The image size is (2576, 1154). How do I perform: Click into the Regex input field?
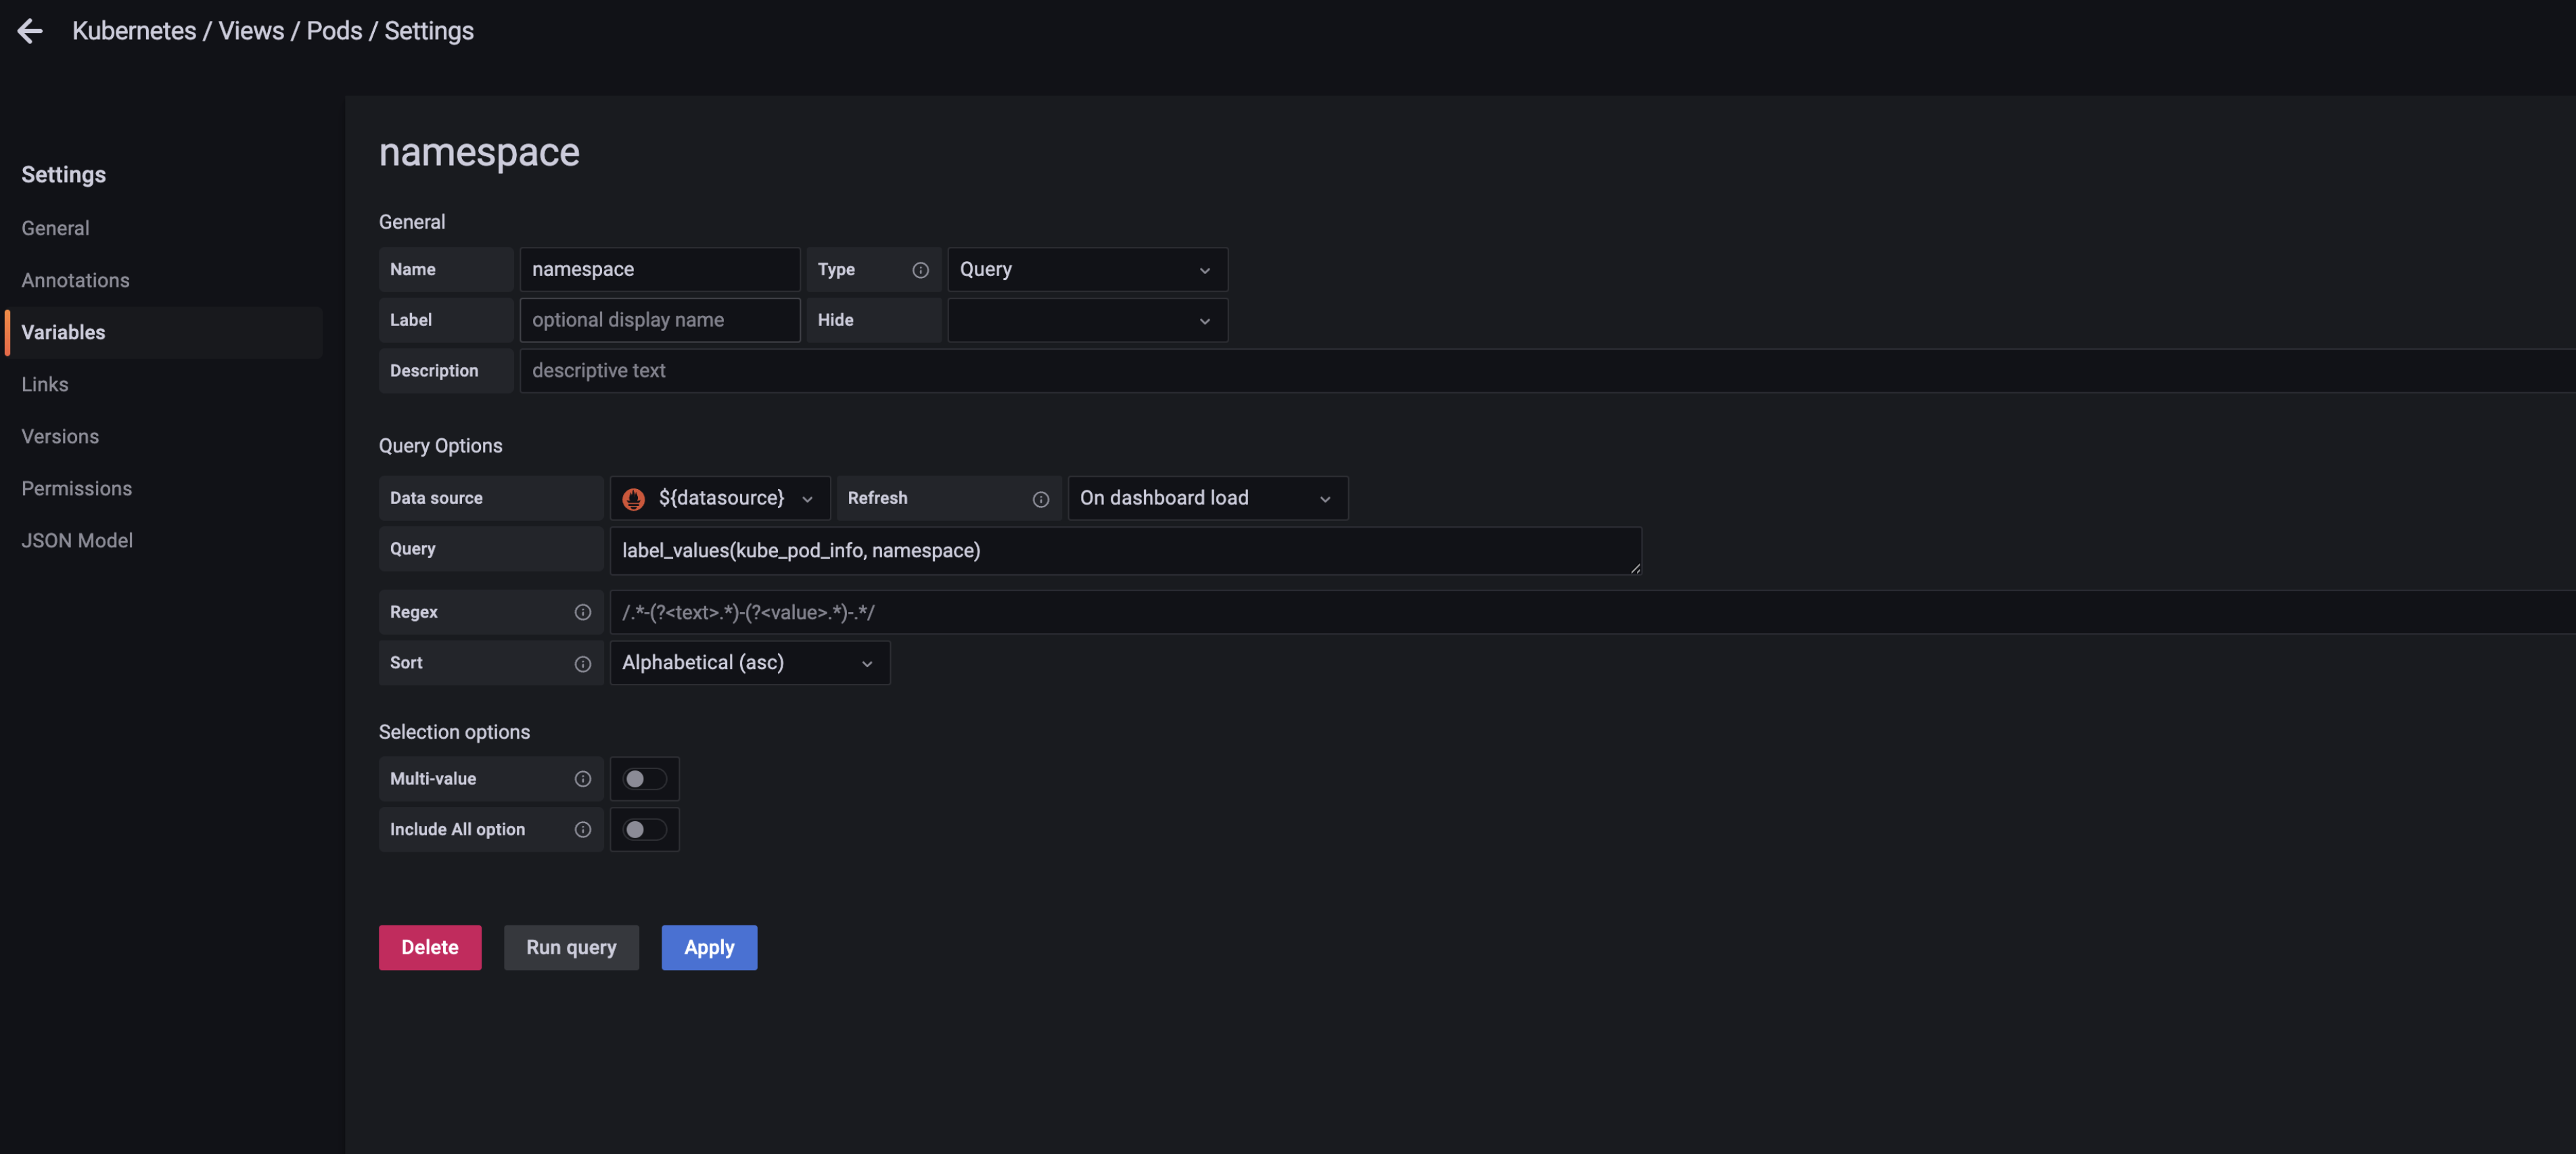click(x=1500, y=612)
